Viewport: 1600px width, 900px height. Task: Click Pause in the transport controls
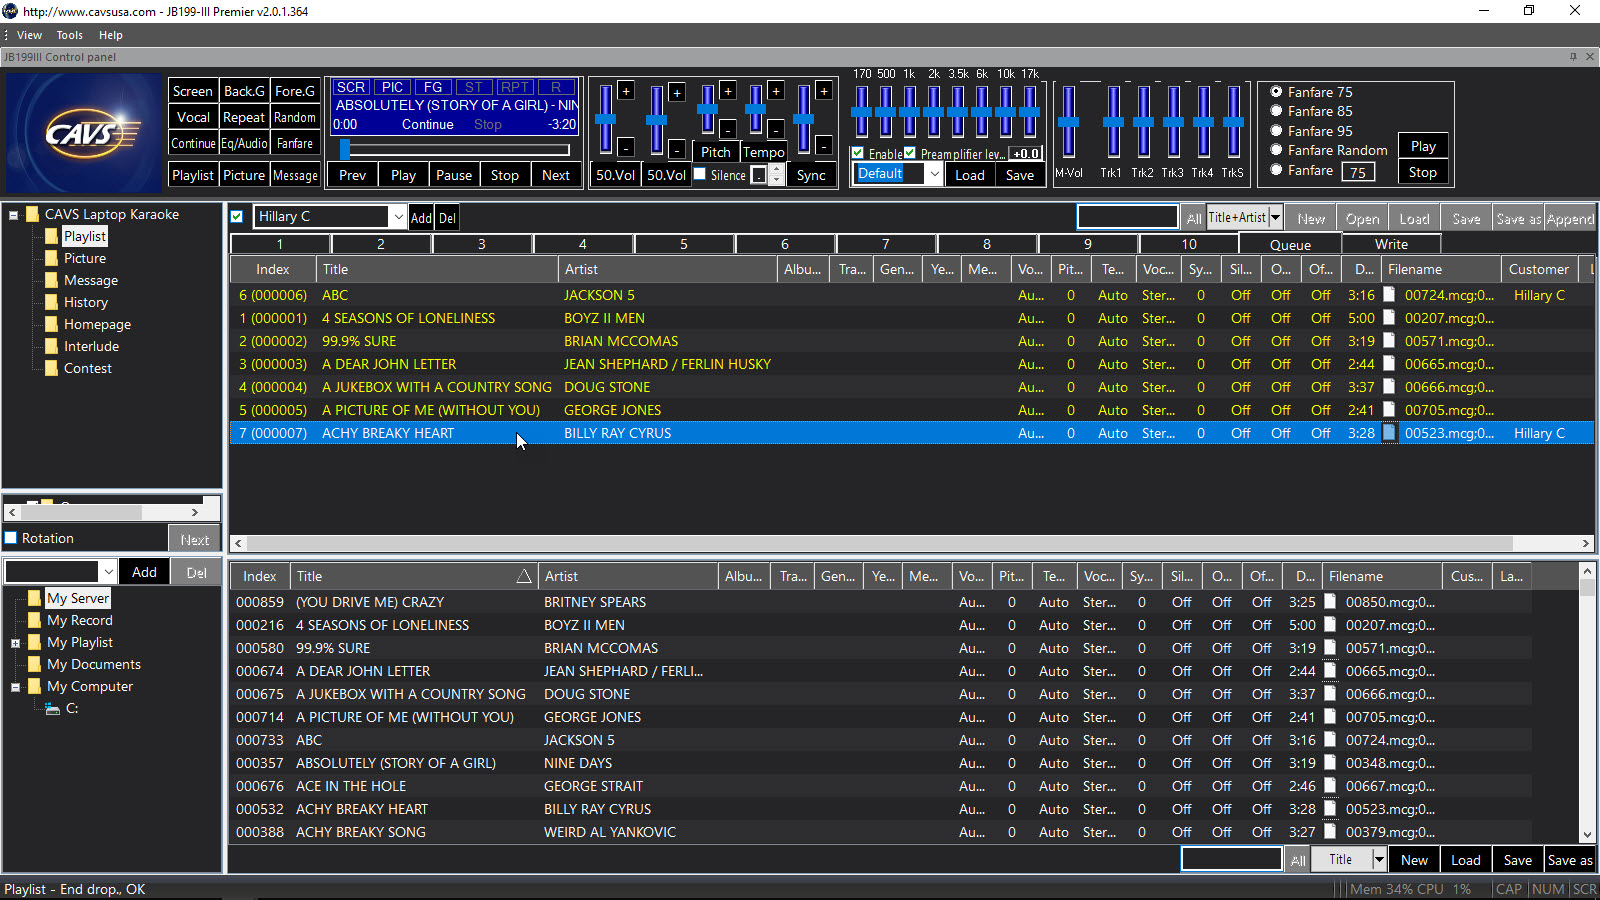click(454, 175)
